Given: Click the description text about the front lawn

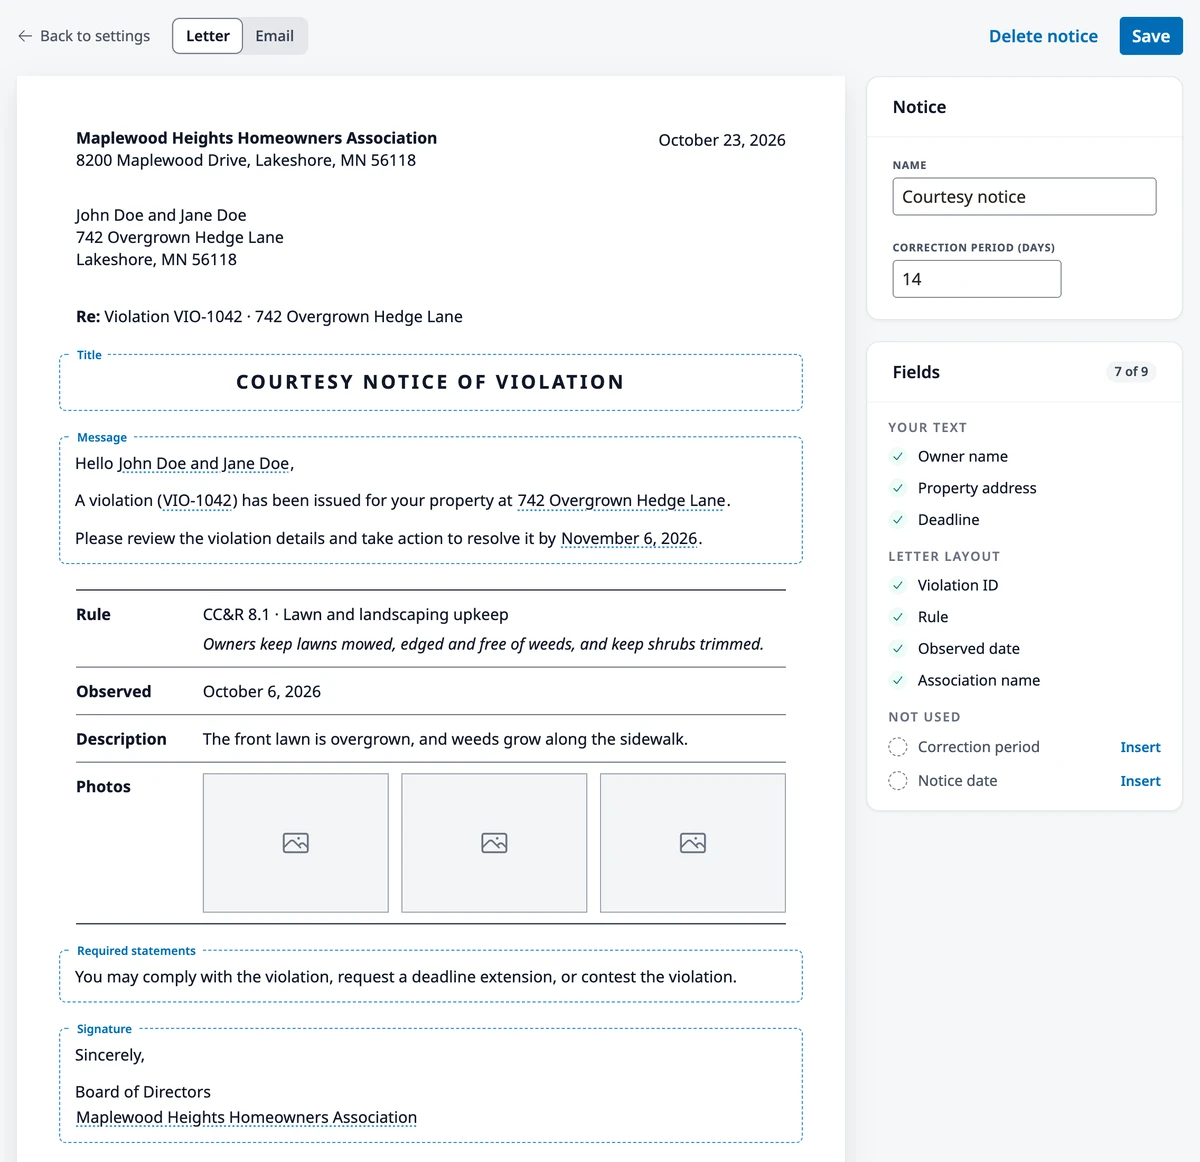Looking at the screenshot, I should coord(445,740).
